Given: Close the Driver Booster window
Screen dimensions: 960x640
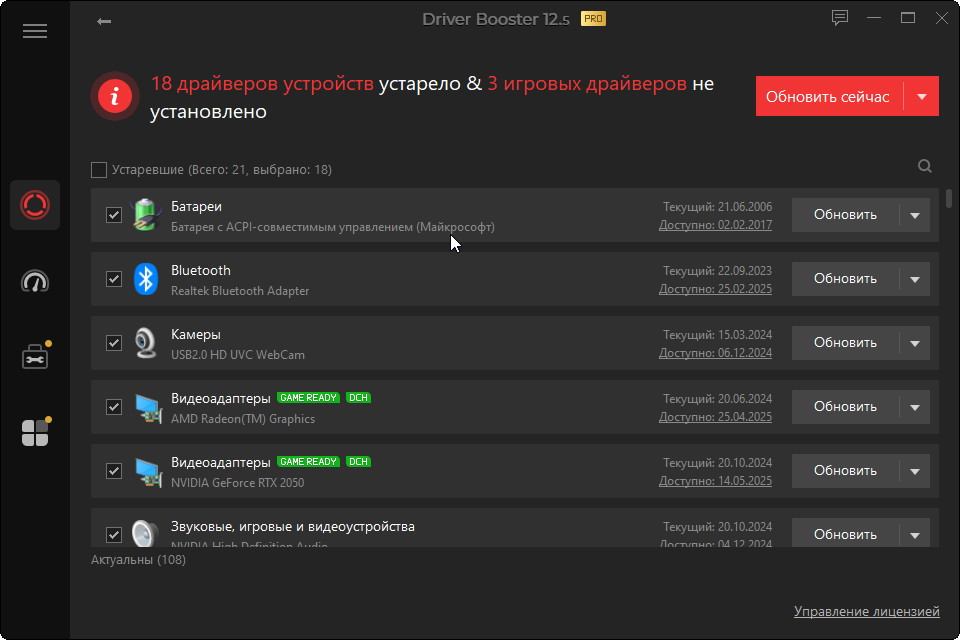Looking at the screenshot, I should 942,18.
